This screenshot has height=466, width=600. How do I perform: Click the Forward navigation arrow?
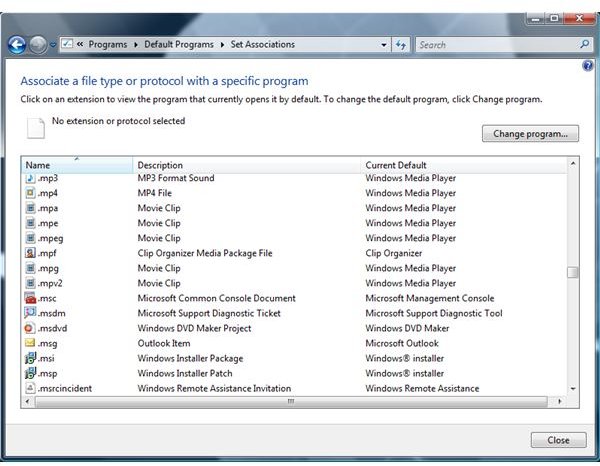coord(38,45)
